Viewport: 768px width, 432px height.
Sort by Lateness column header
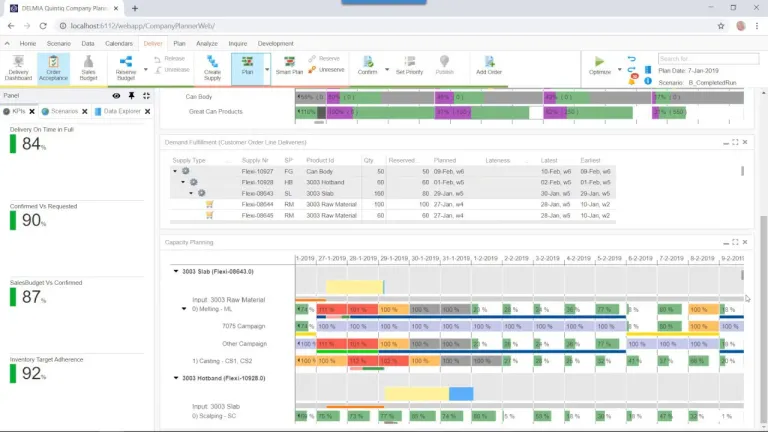[498, 160]
